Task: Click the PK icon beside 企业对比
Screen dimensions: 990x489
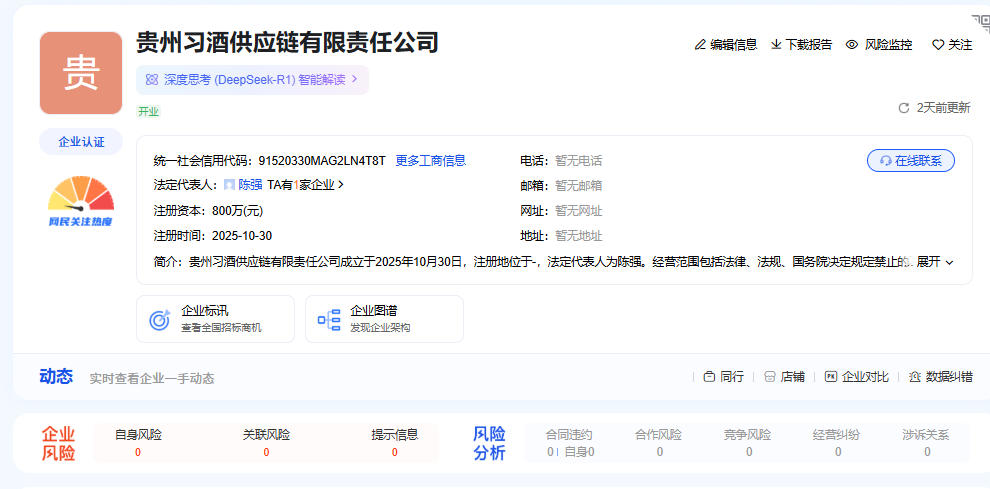Action: pyautogui.click(x=831, y=377)
